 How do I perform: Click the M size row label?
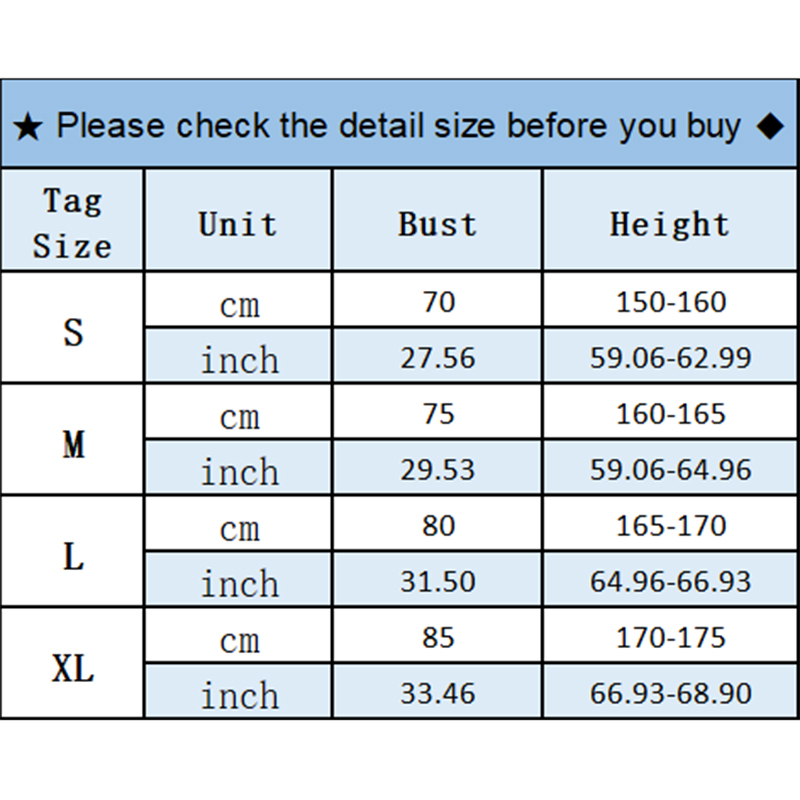(x=73, y=443)
